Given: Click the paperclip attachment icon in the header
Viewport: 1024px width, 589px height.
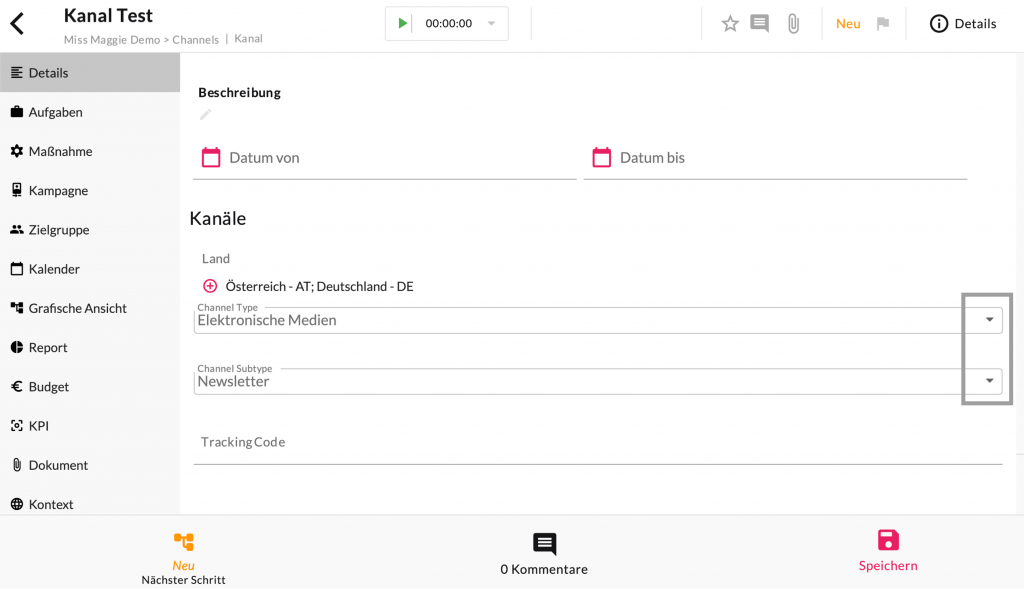Looking at the screenshot, I should 793,23.
